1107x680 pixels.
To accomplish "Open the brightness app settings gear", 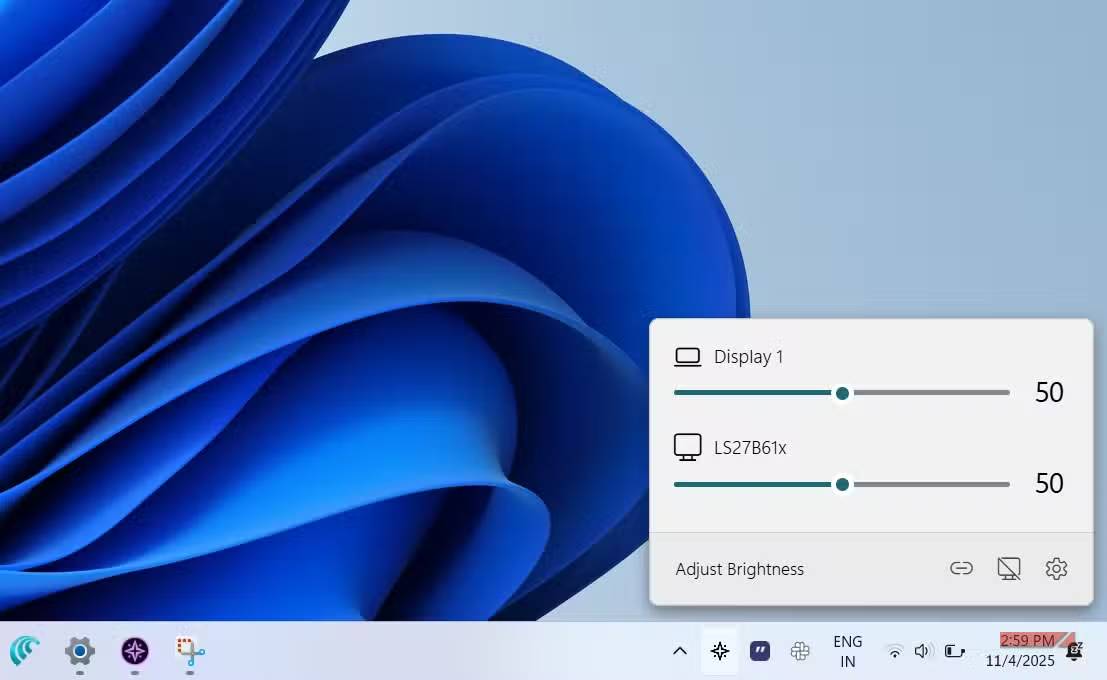I will coord(1057,568).
